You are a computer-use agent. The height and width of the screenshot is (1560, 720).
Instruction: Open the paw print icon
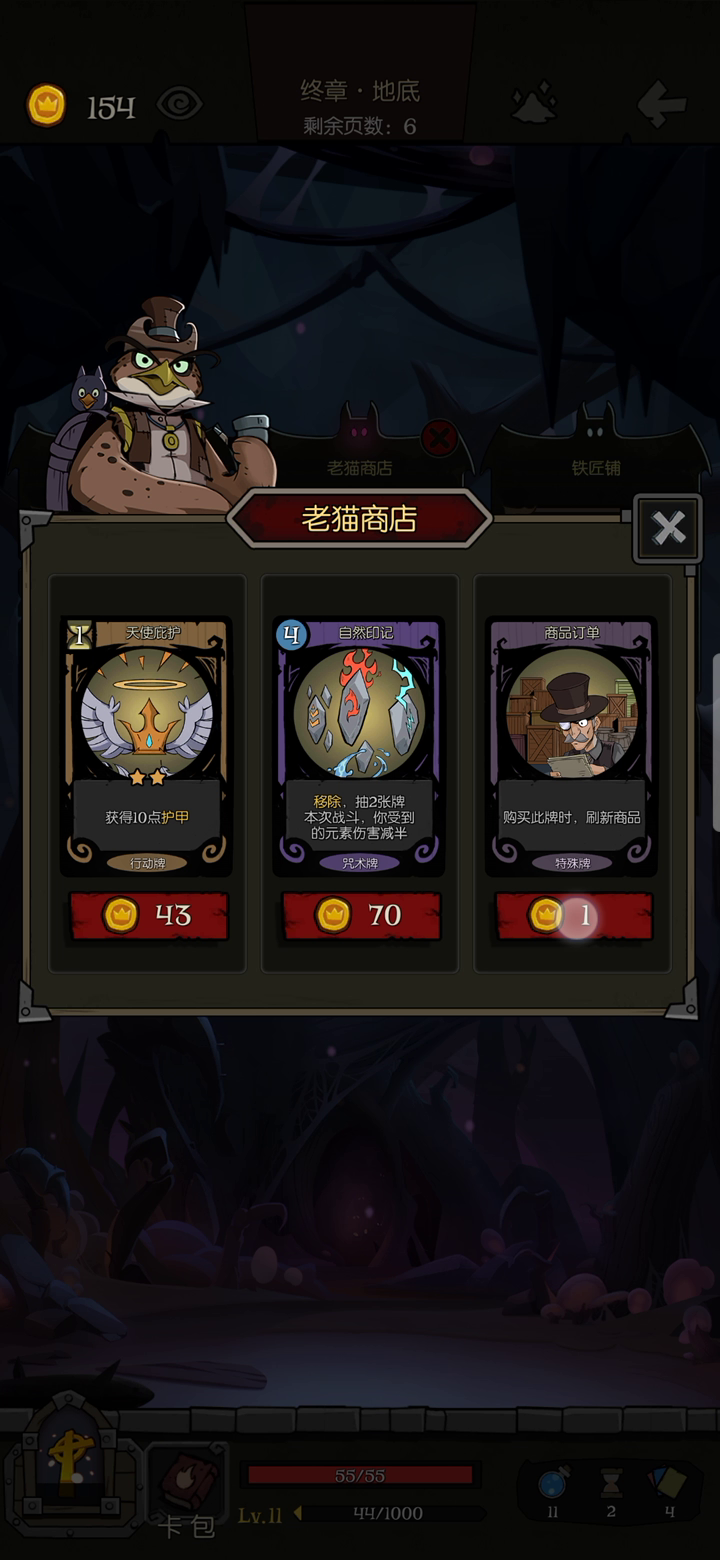(x=534, y=104)
